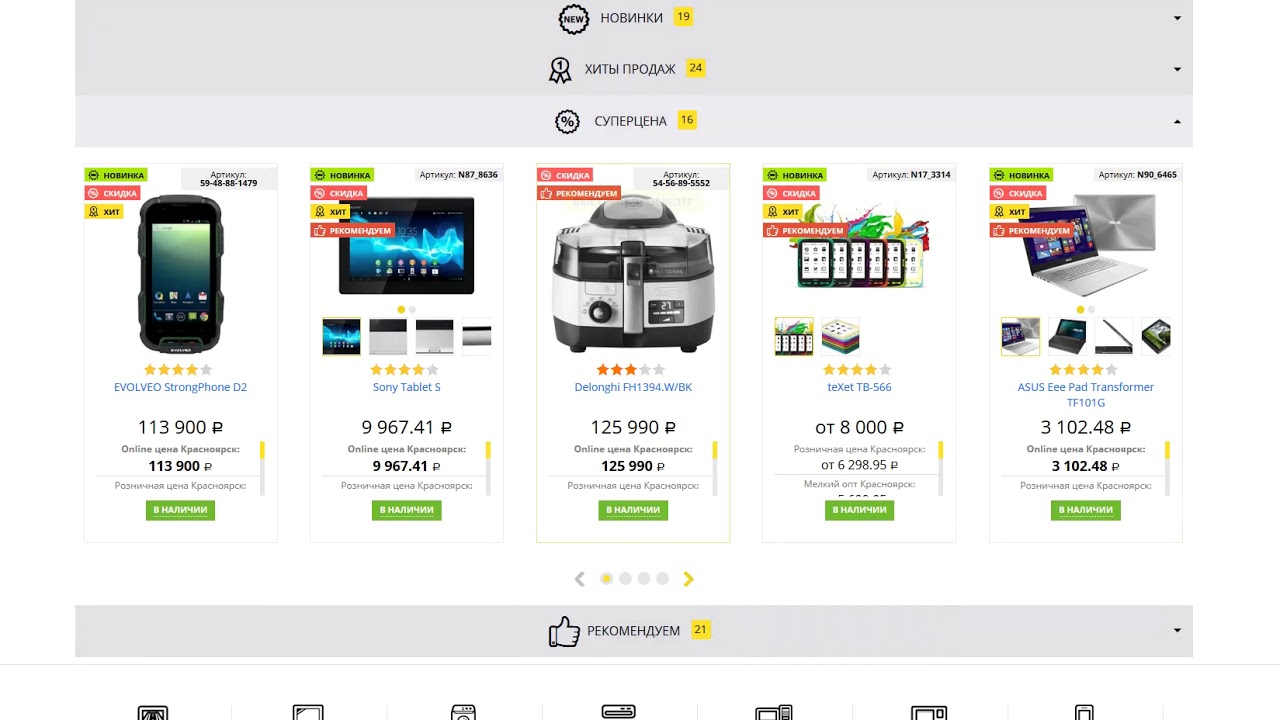1280x720 pixels.
Task: Click the award ribbon icon for Хиты продаж
Action: (560, 70)
